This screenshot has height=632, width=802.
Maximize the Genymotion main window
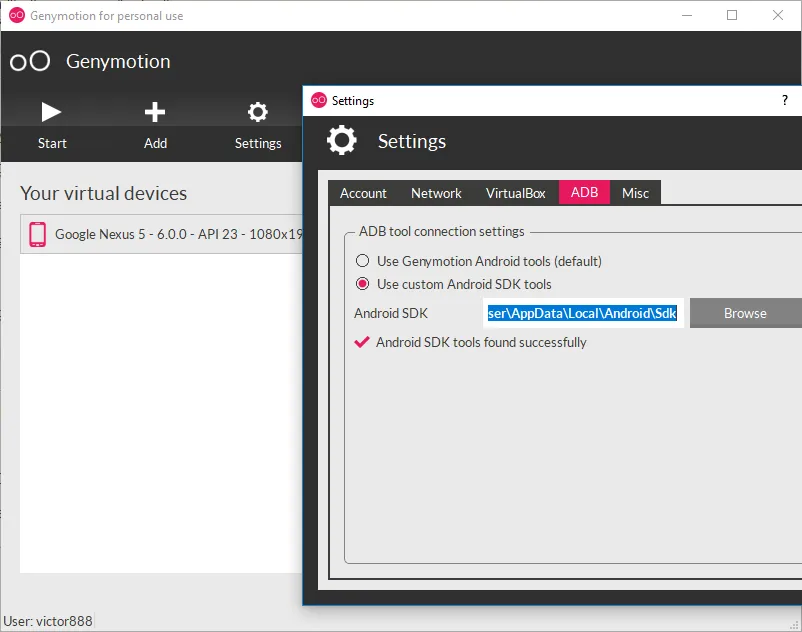click(x=732, y=15)
